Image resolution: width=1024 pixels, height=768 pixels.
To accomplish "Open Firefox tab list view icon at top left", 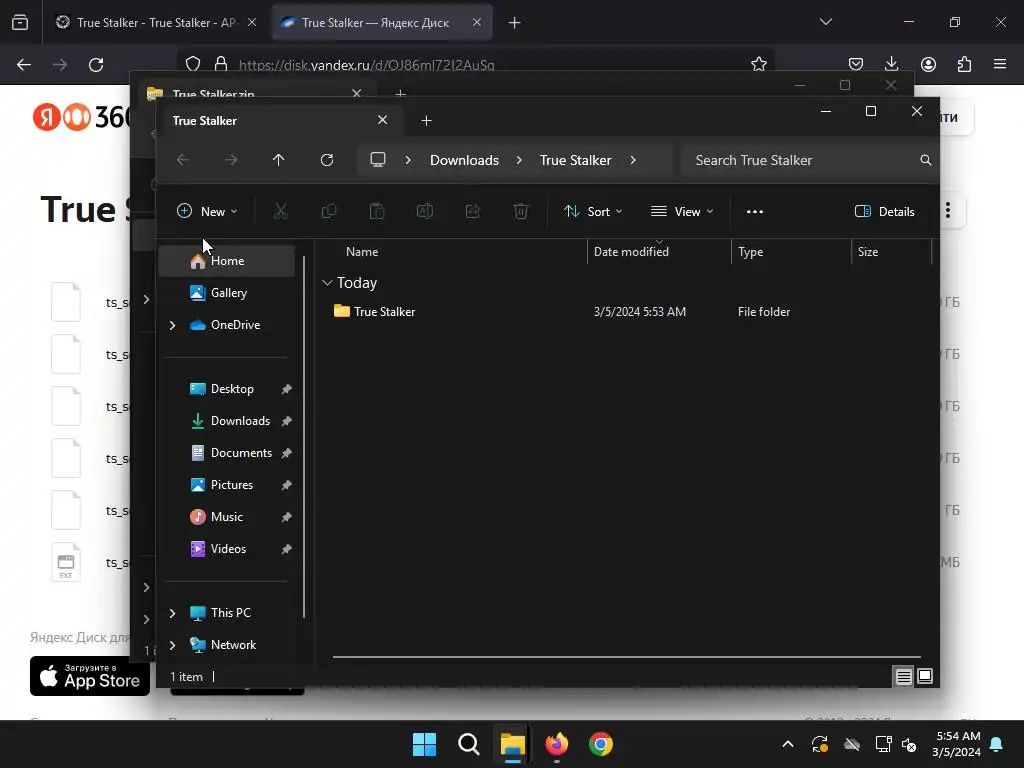I will pos(20,23).
